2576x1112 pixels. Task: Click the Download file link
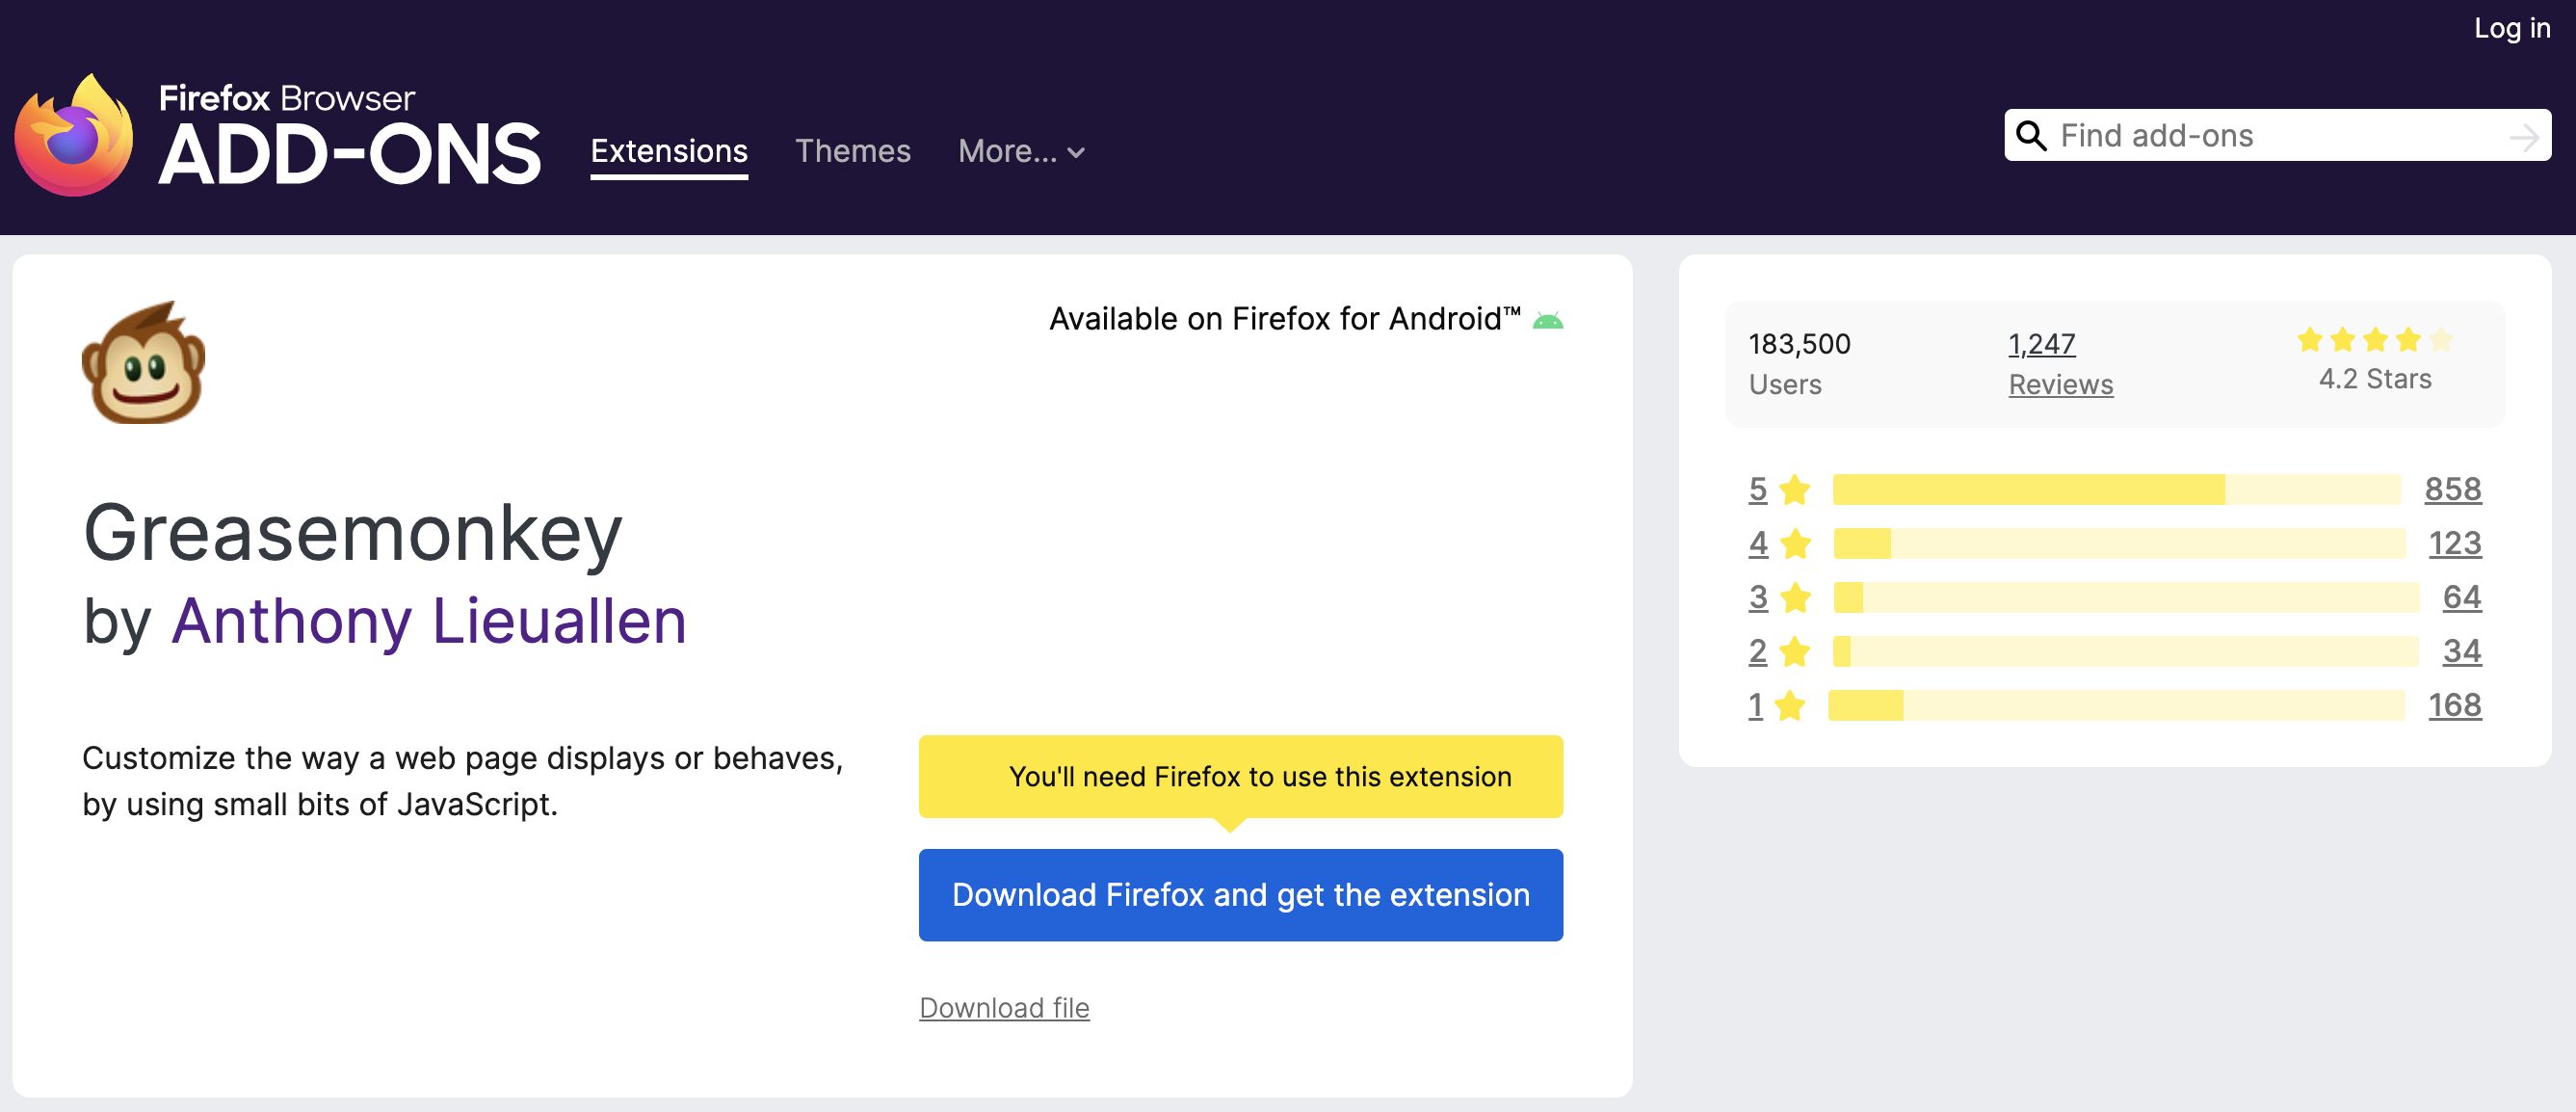(x=1004, y=1008)
